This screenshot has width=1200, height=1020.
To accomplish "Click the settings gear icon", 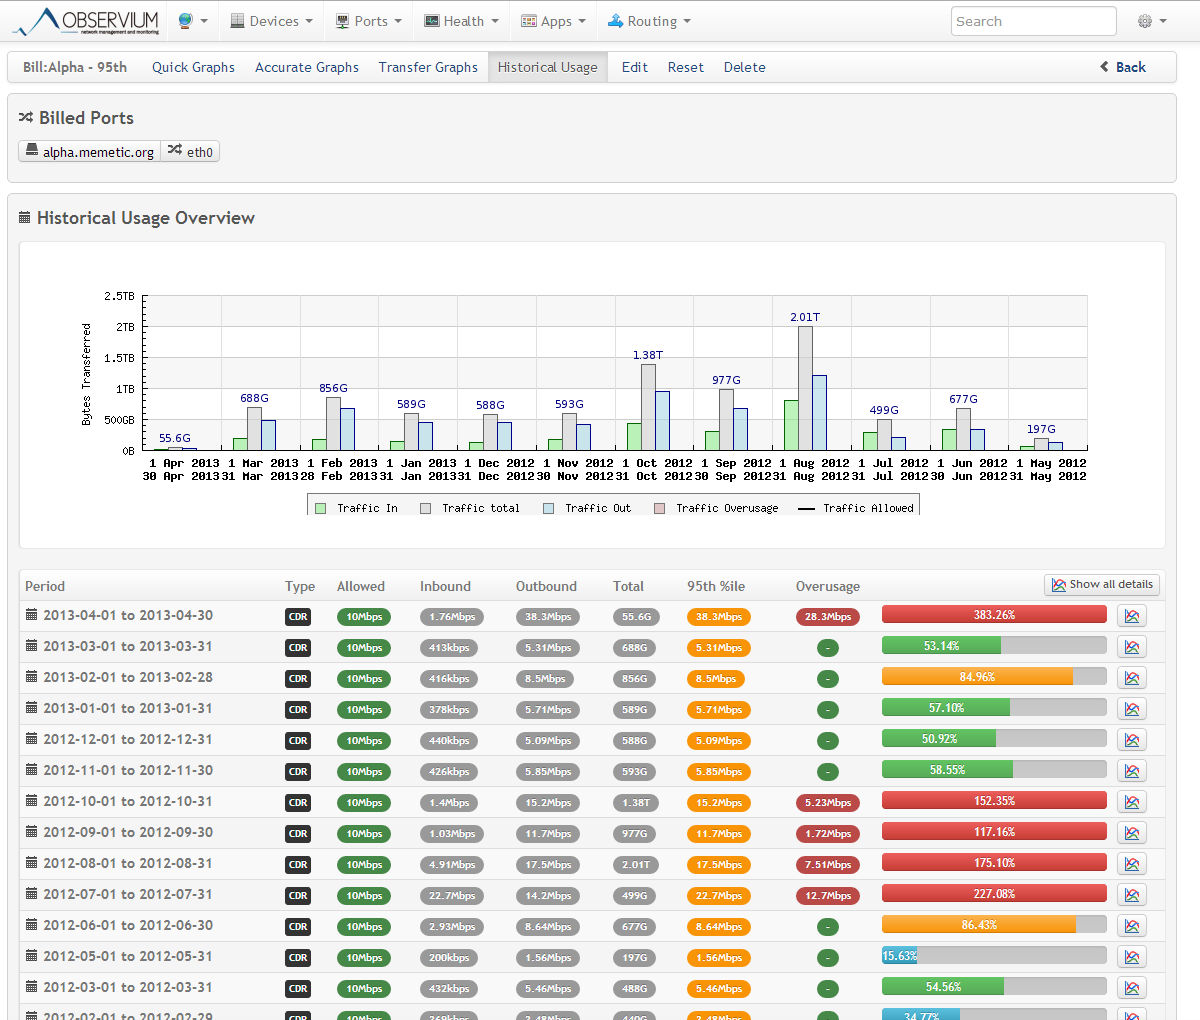I will [x=1151, y=21].
